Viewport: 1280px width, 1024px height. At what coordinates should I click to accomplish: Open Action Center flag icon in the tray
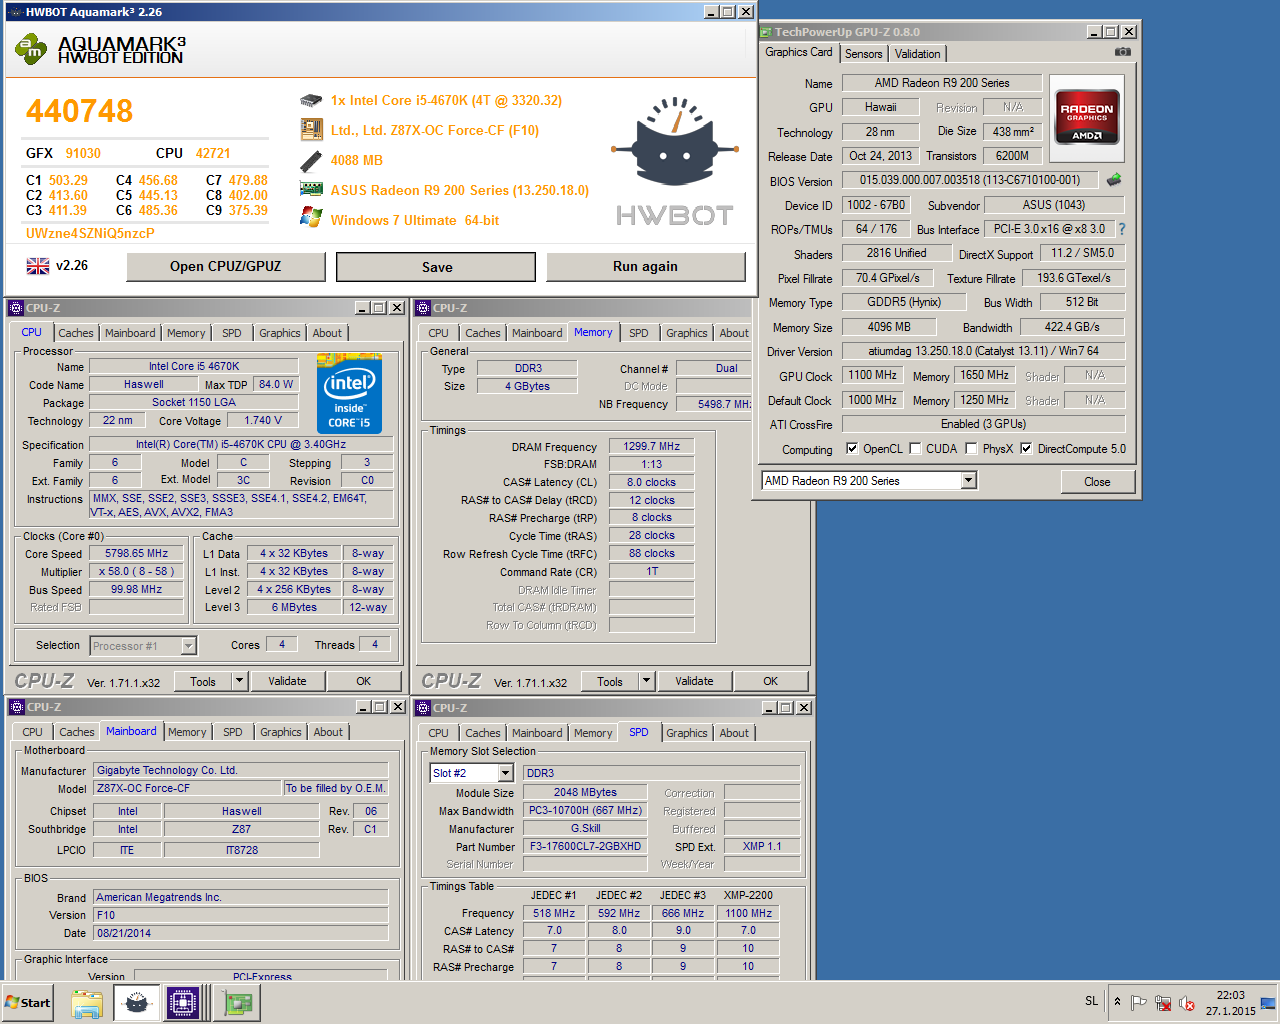pyautogui.click(x=1139, y=1003)
